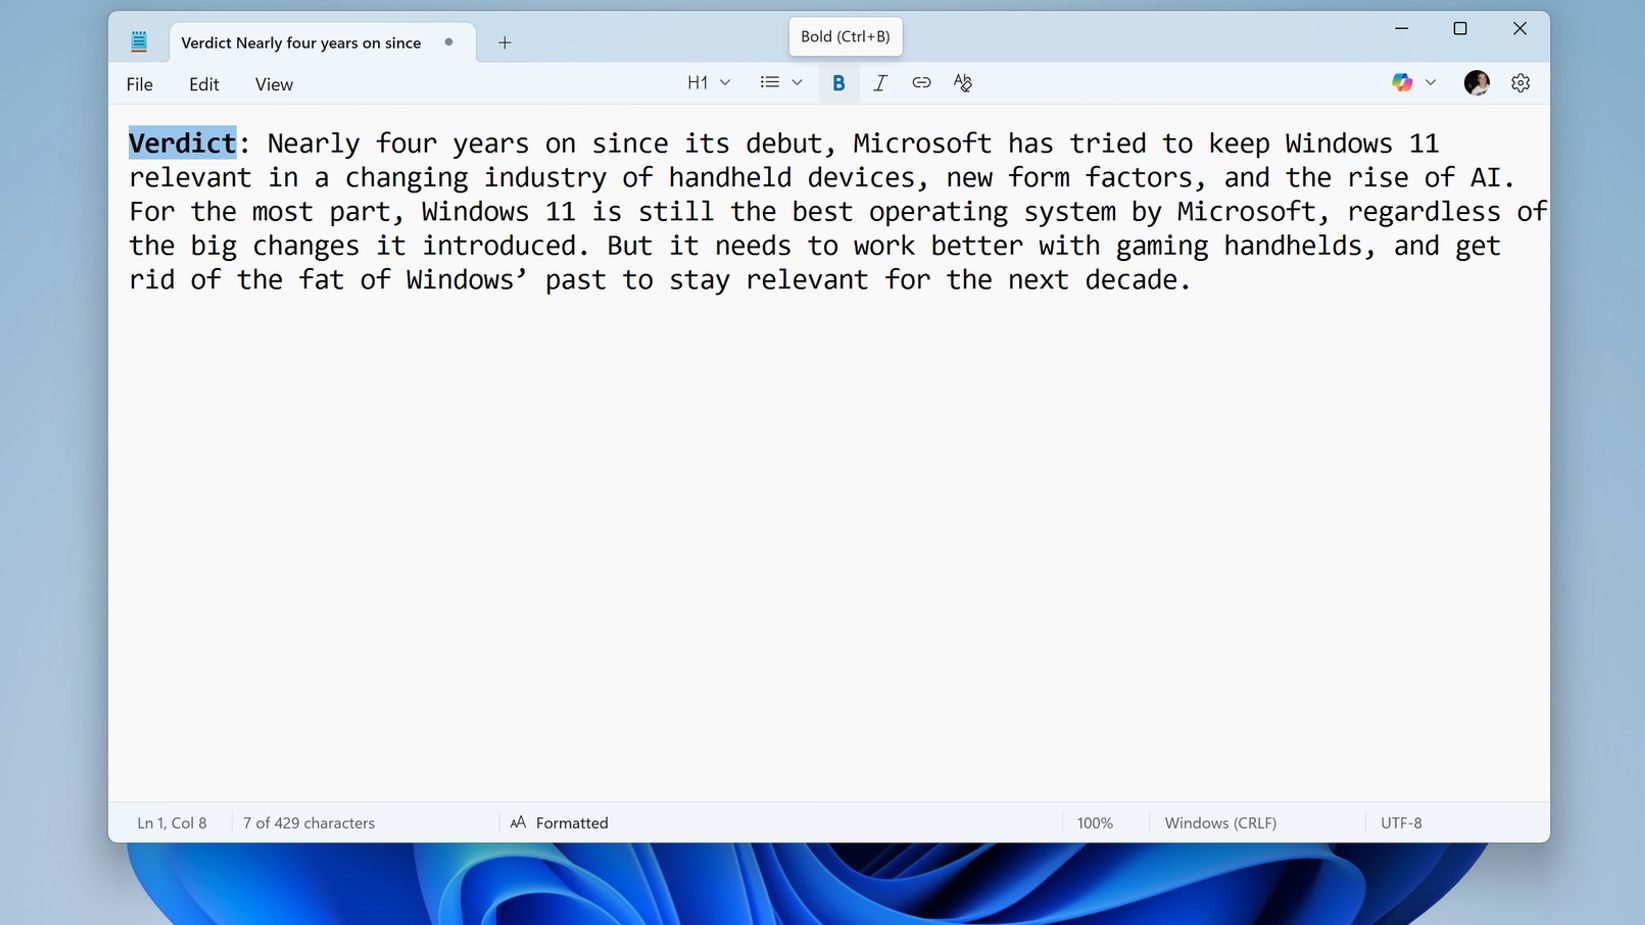
Task: Click the Windows (CRLF) line ending indicator
Action: (1220, 822)
